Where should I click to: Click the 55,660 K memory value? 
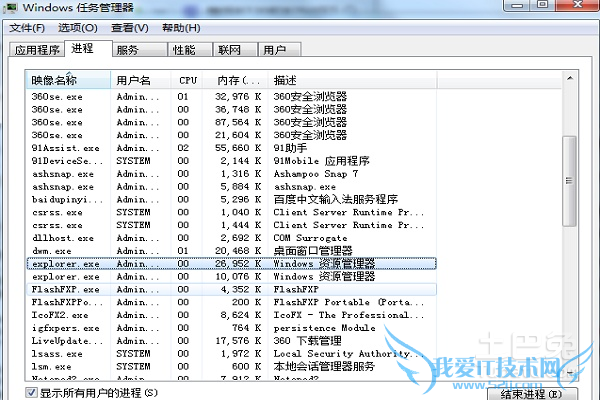tap(238, 148)
